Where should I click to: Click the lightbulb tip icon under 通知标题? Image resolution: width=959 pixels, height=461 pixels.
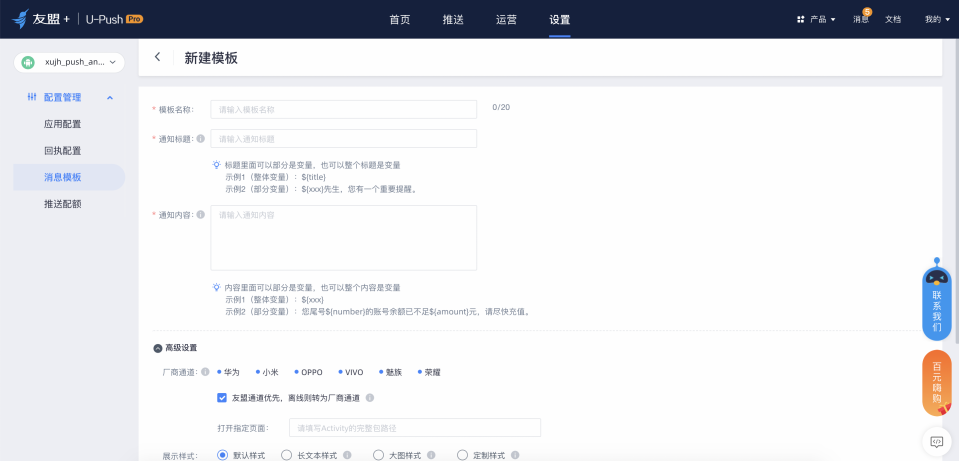pos(217,165)
